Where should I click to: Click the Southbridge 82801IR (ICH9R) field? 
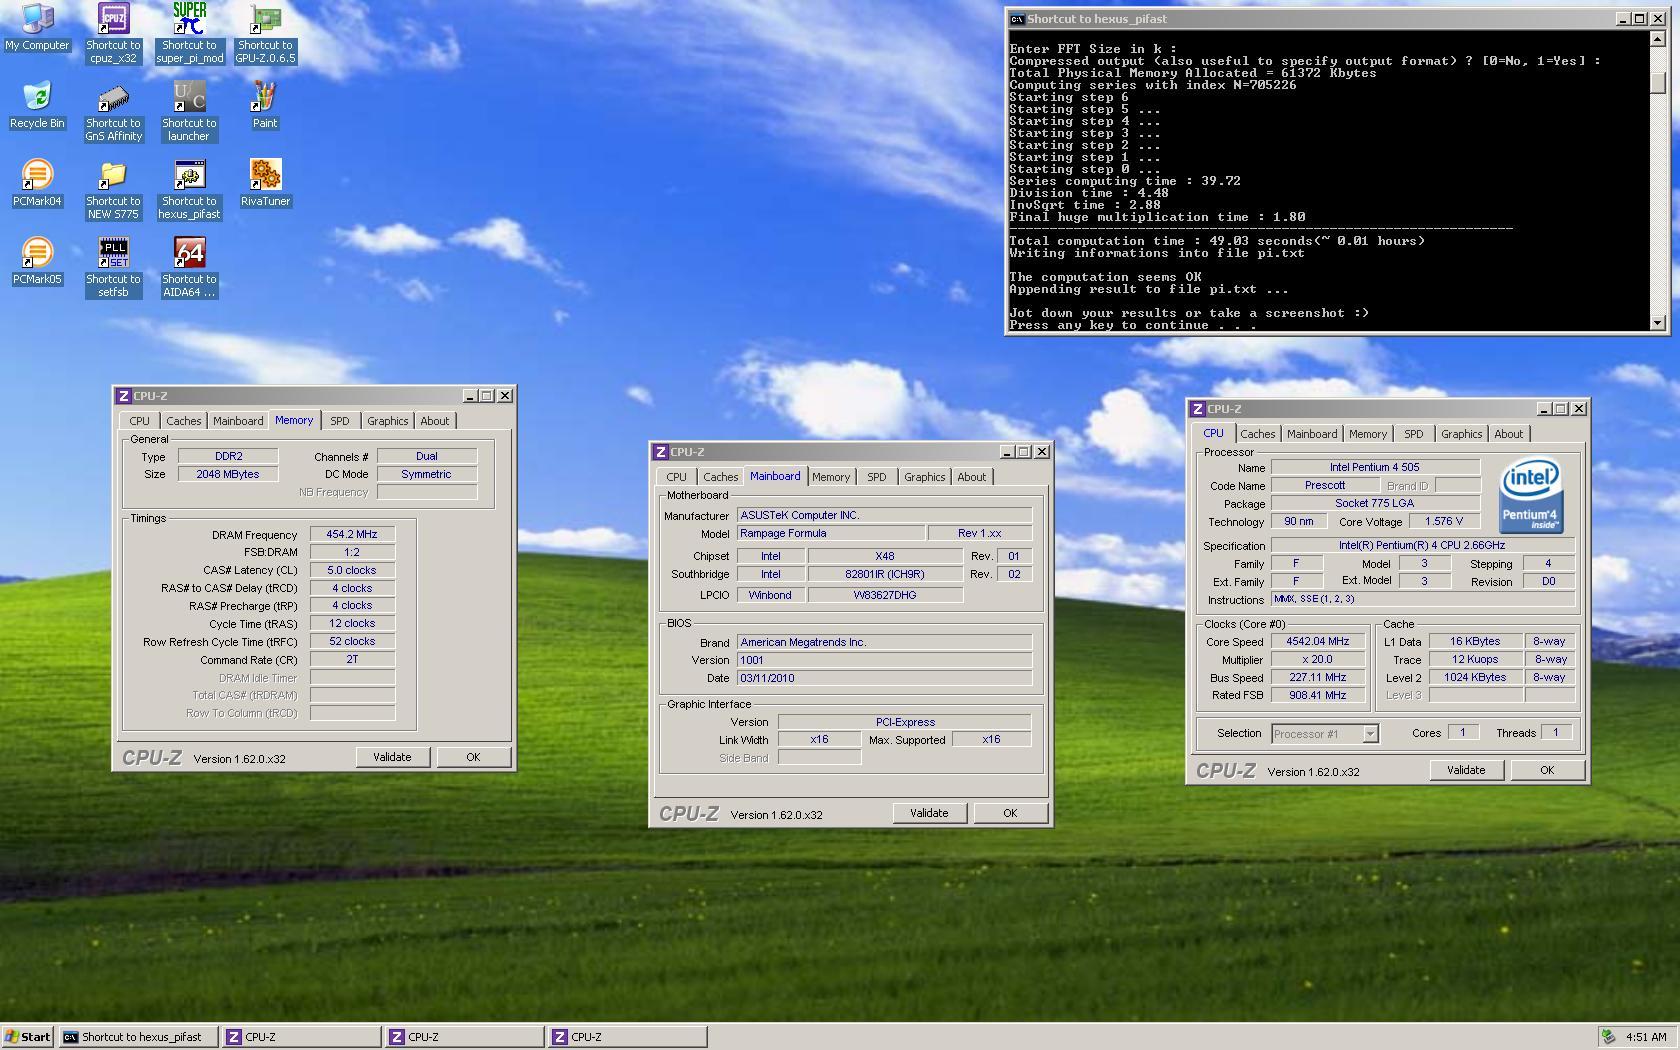(885, 574)
